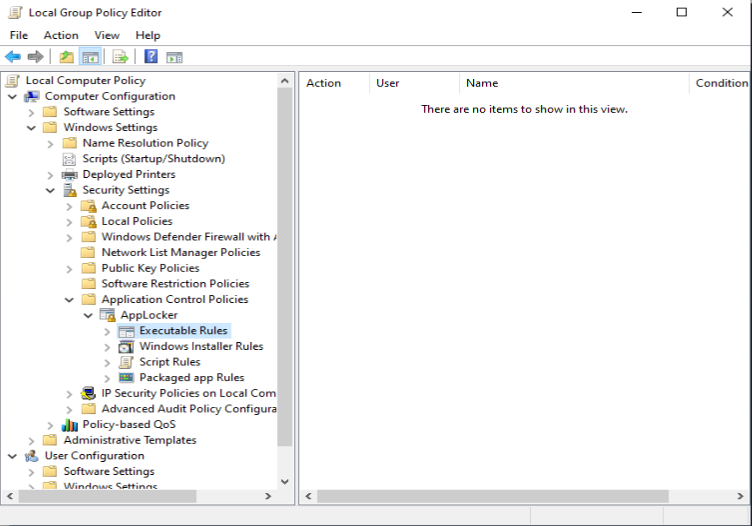Sort by the Name column header
The width and height of the screenshot is (752, 526).
[574, 83]
